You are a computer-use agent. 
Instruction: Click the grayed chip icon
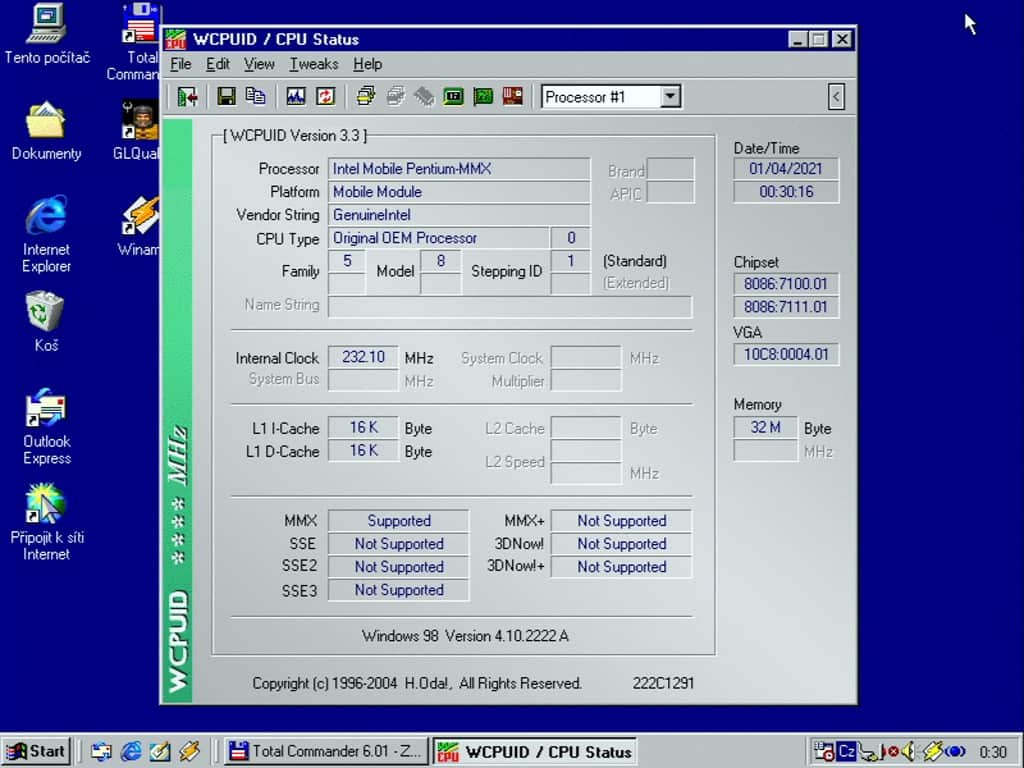coord(424,97)
